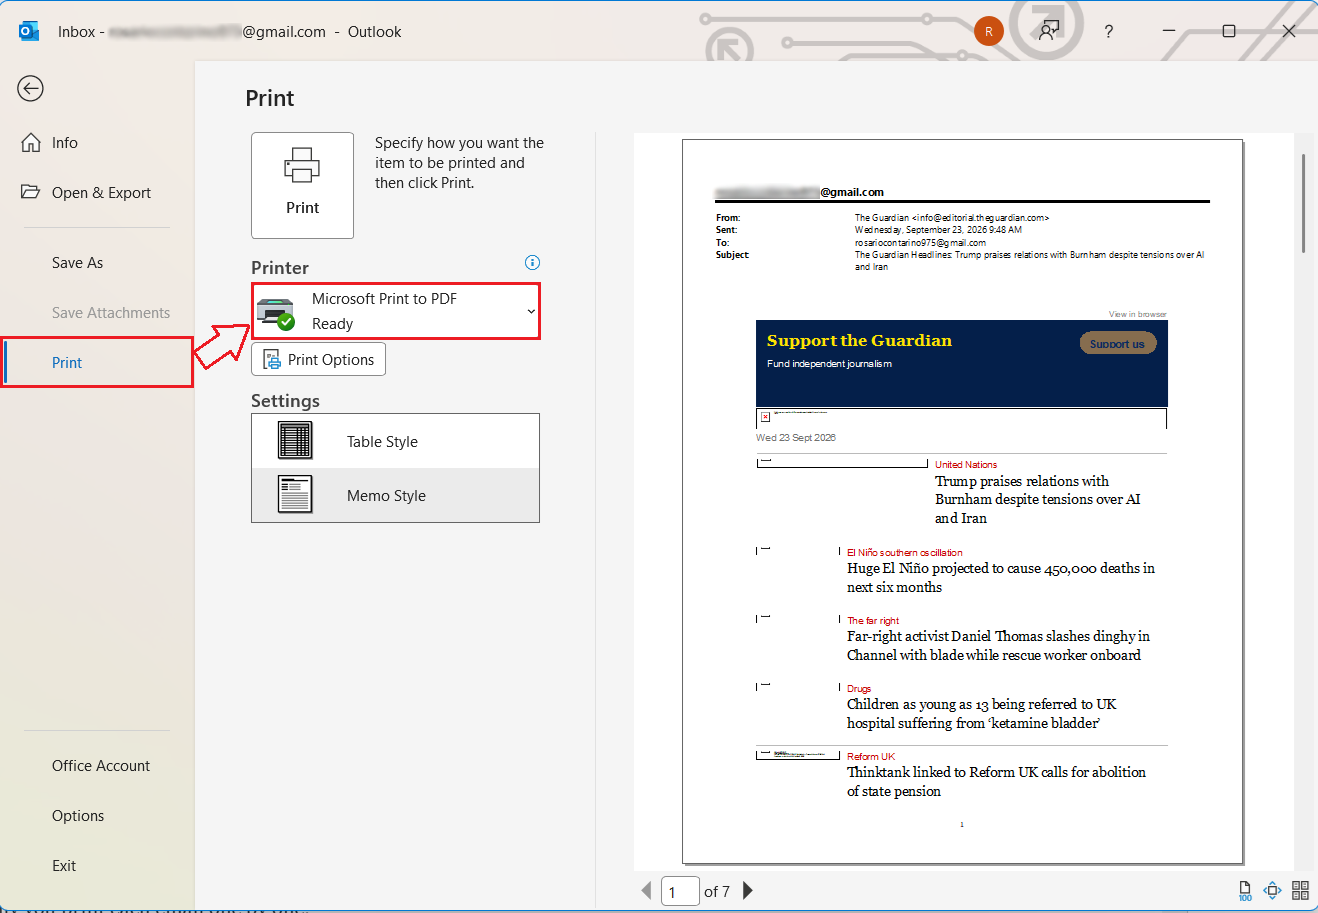Click 'Support the Guardian' banner title
This screenshot has width=1318, height=913.
[859, 340]
